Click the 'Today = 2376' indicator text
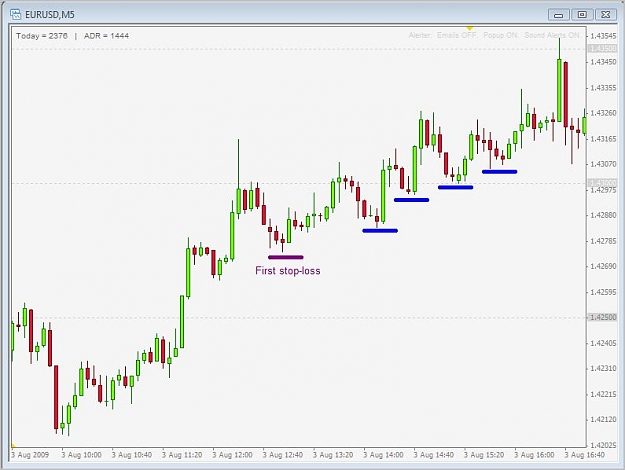Viewport: 625px width, 470px height. coord(42,36)
